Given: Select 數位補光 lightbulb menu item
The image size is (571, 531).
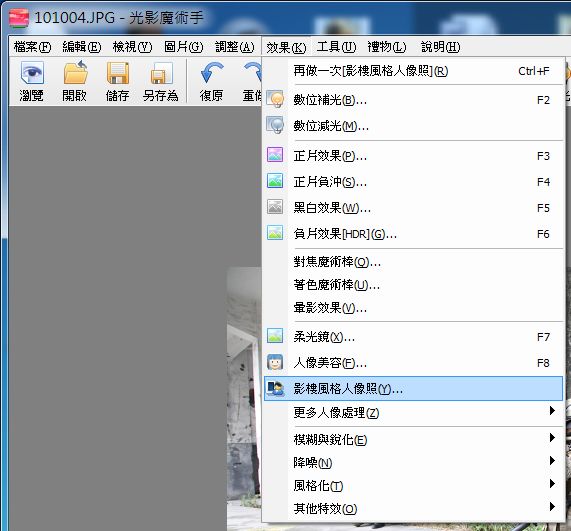Looking at the screenshot, I should click(413, 100).
